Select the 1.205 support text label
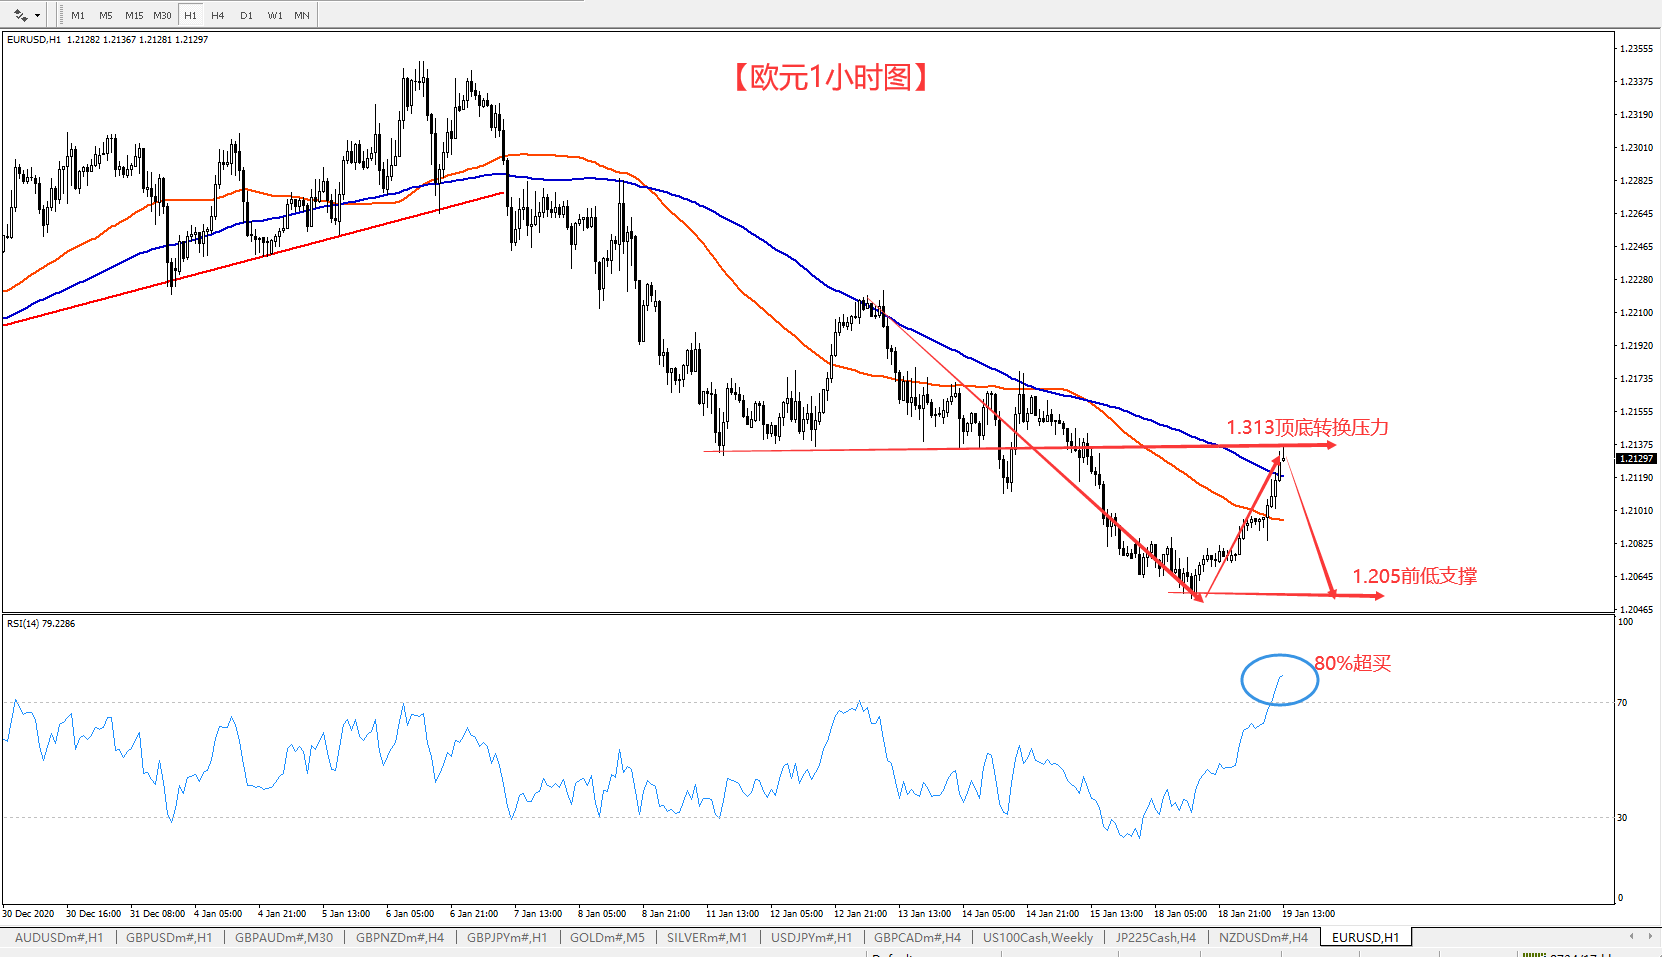This screenshot has width=1662, height=957. pos(1414,576)
